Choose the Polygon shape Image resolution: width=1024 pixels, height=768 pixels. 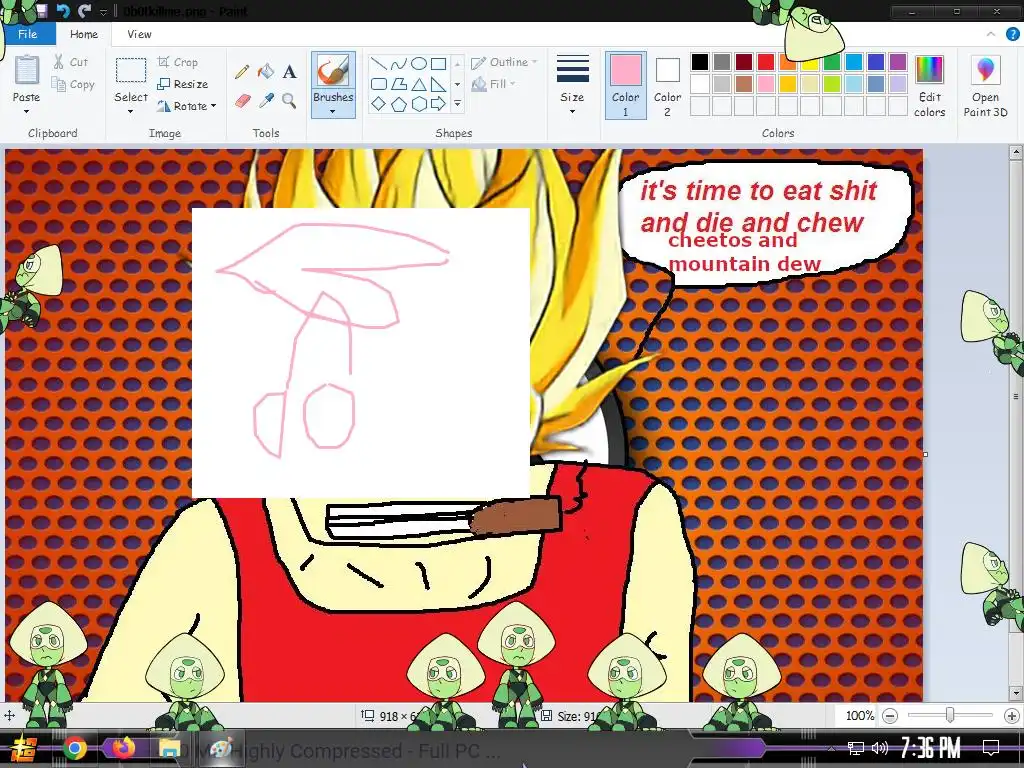(398, 84)
